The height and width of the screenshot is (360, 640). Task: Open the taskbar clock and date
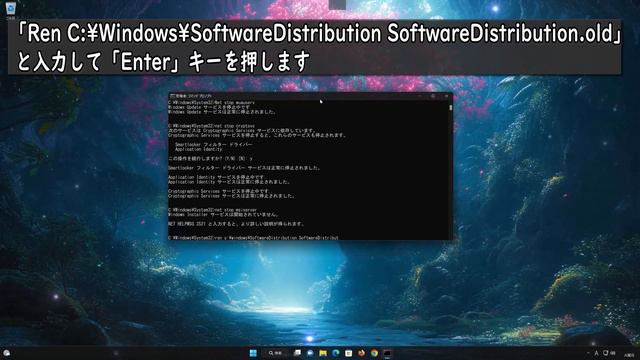pyautogui.click(x=629, y=355)
